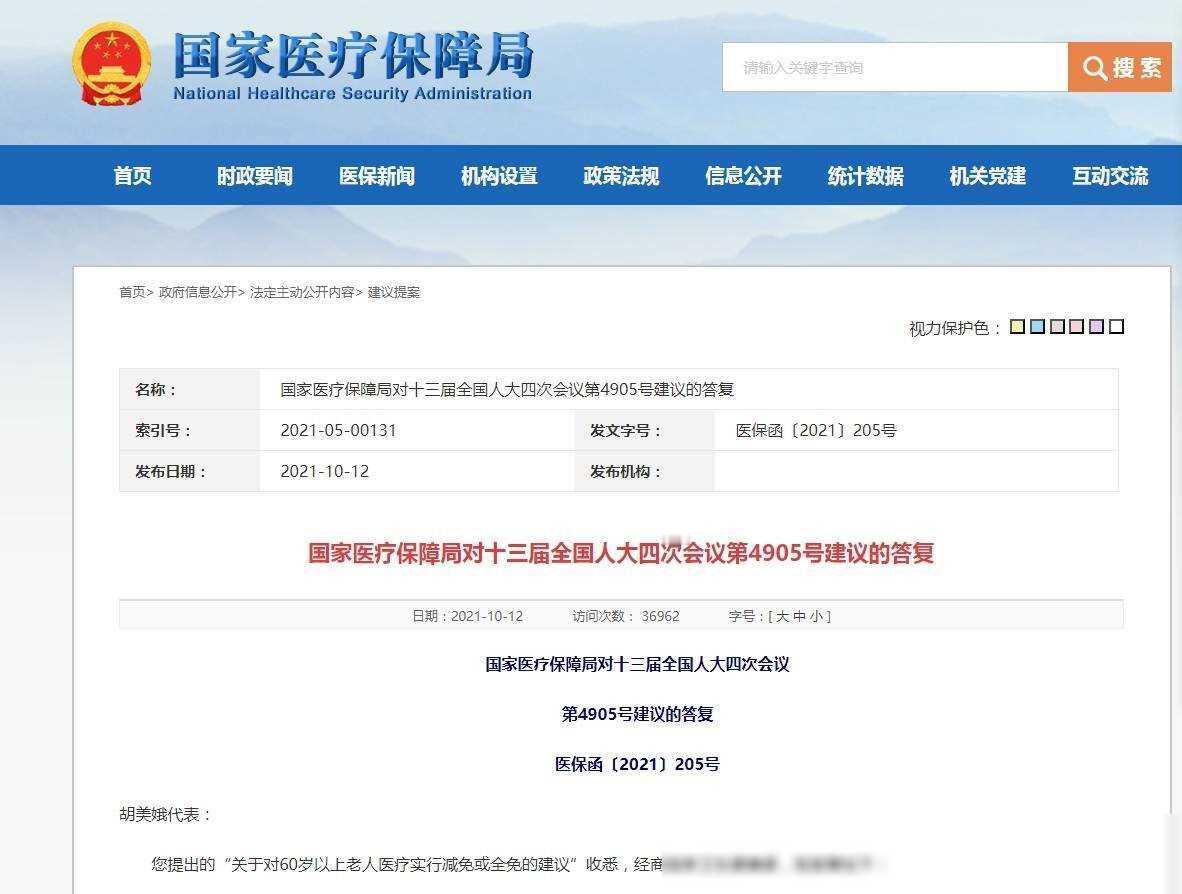Click the national emblem logo
Image resolution: width=1182 pixels, height=894 pixels.
pos(111,64)
